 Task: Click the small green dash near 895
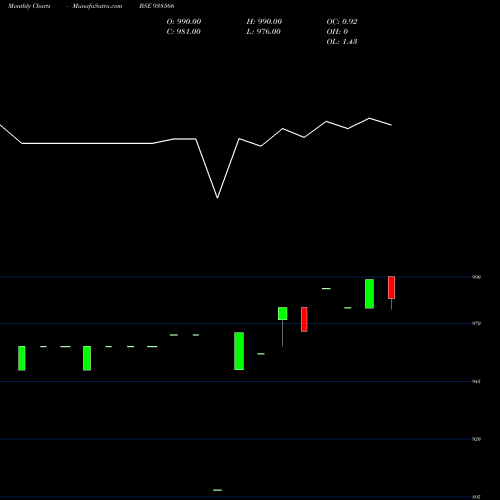217,490
